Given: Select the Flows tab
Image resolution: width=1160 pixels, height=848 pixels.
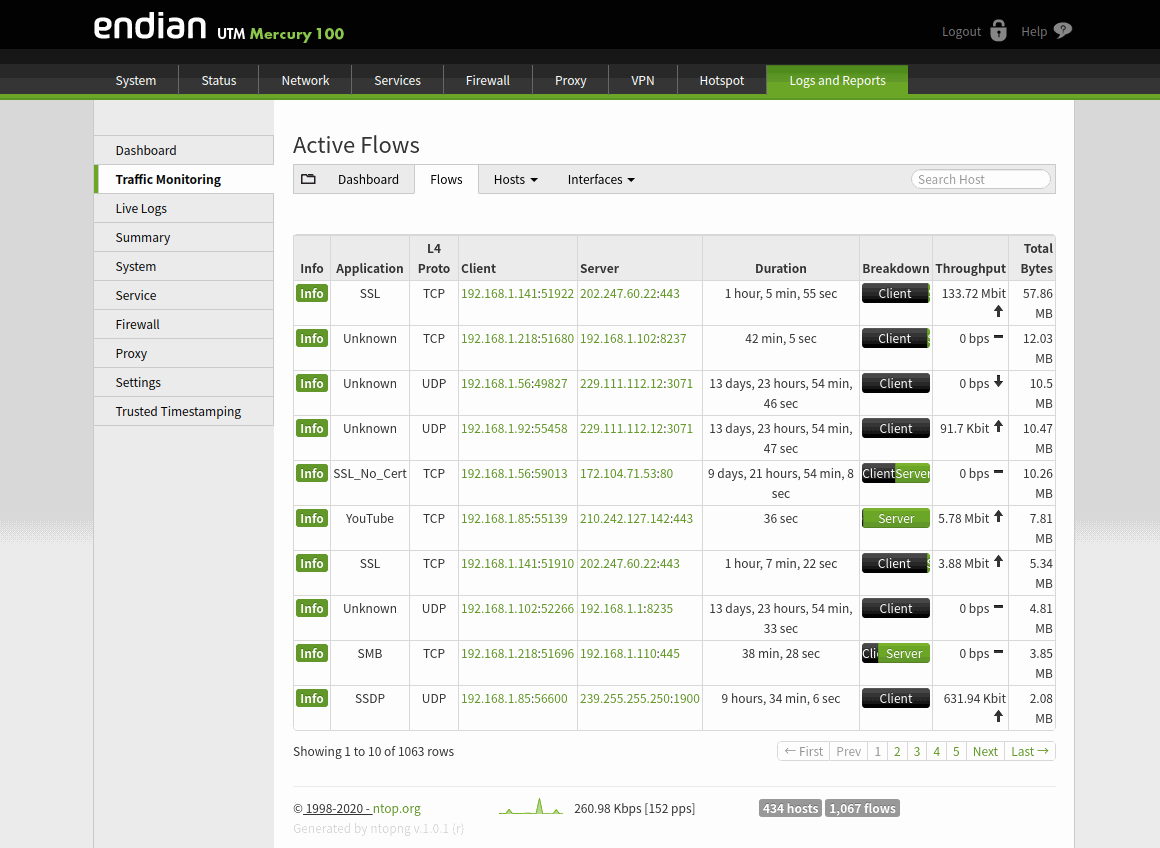Looking at the screenshot, I should pyautogui.click(x=446, y=180).
